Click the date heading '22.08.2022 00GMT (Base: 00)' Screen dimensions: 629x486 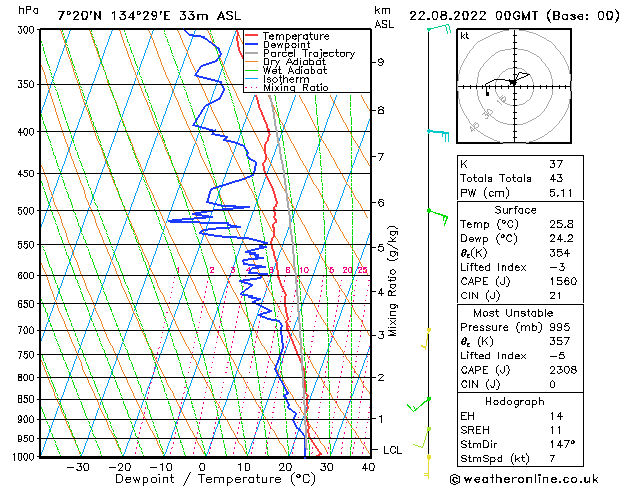point(514,16)
